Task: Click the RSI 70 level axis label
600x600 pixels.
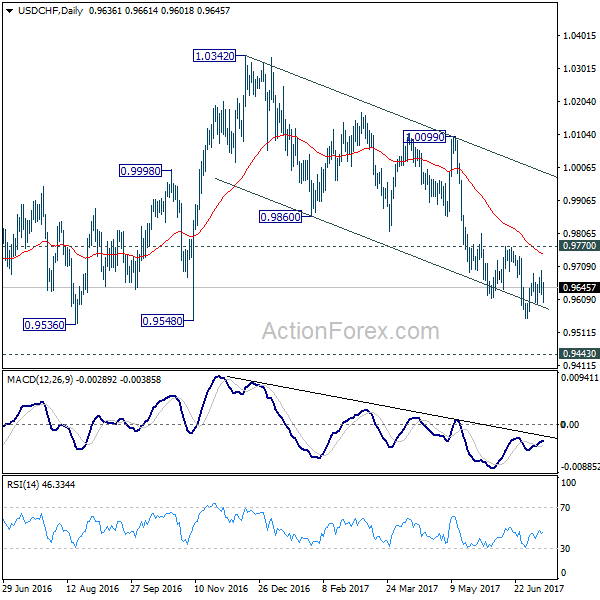Action: coord(565,507)
